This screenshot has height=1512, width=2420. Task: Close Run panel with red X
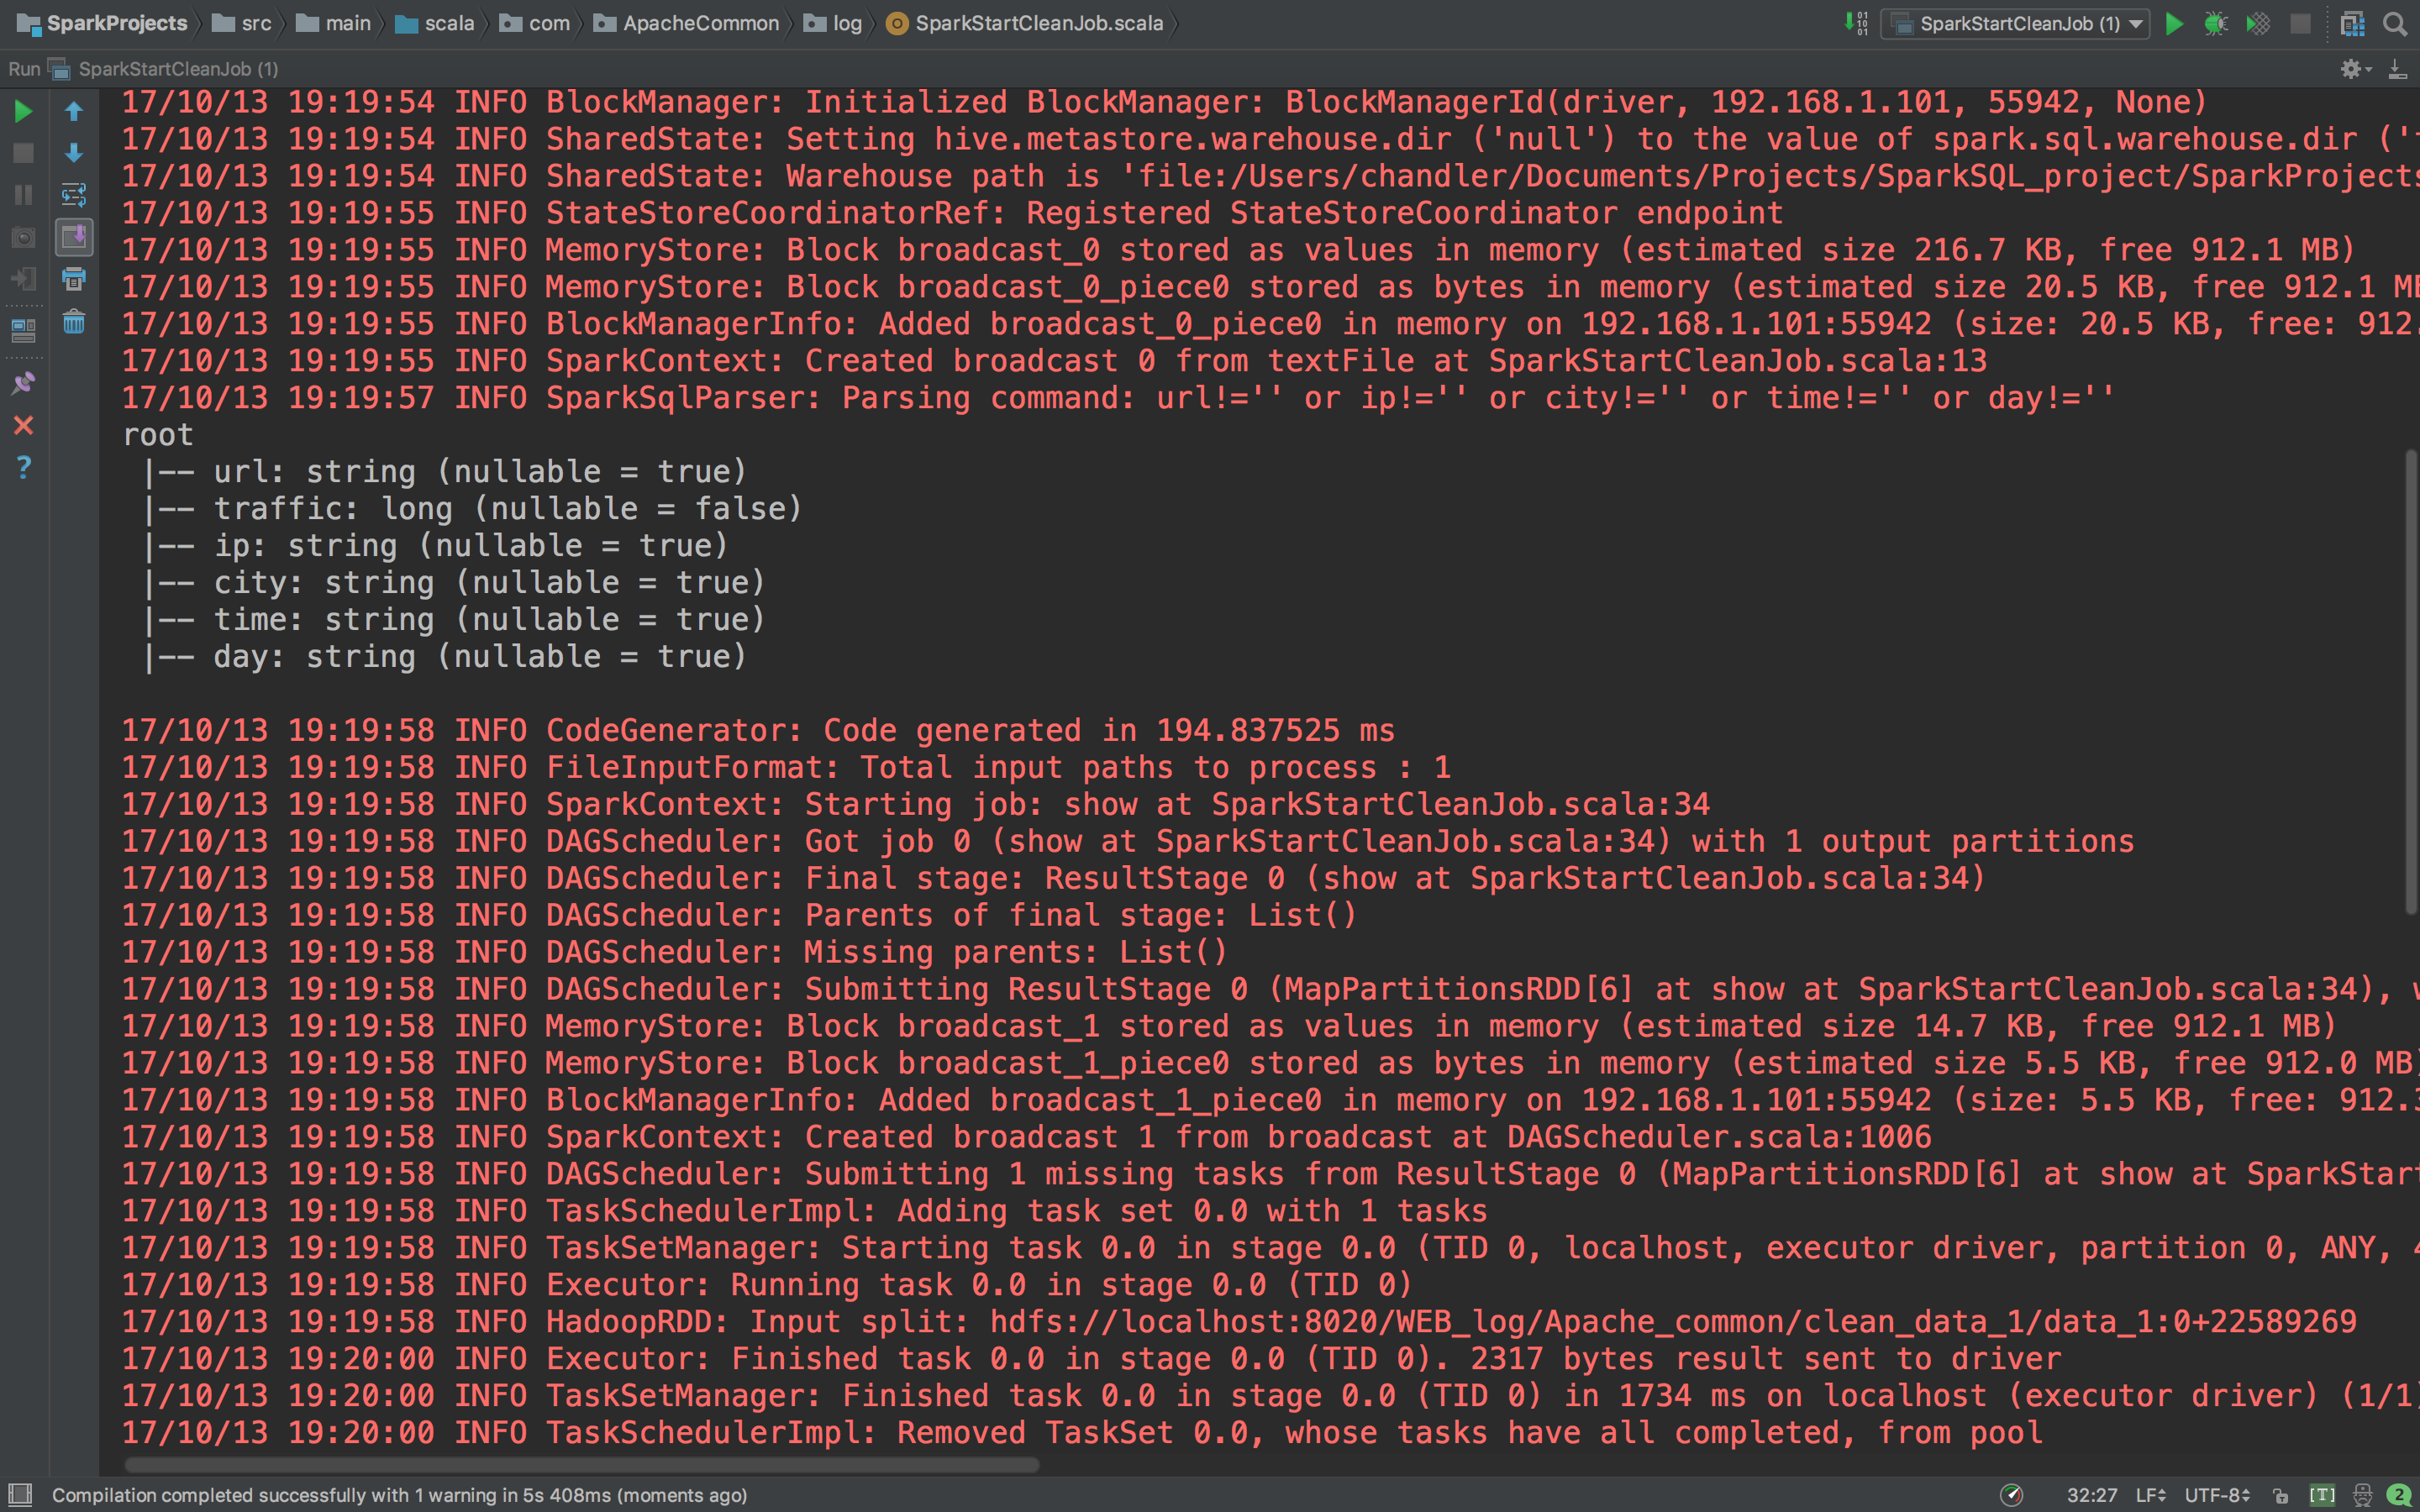23,426
